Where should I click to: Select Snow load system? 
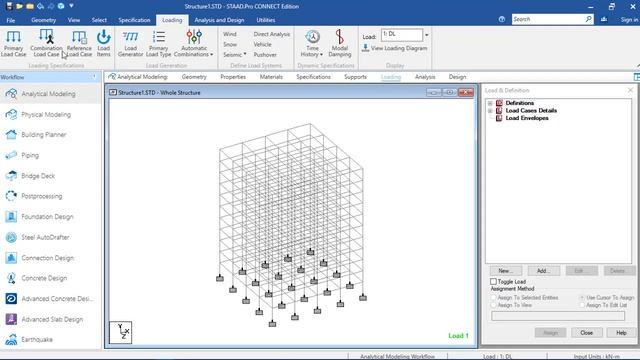point(230,44)
